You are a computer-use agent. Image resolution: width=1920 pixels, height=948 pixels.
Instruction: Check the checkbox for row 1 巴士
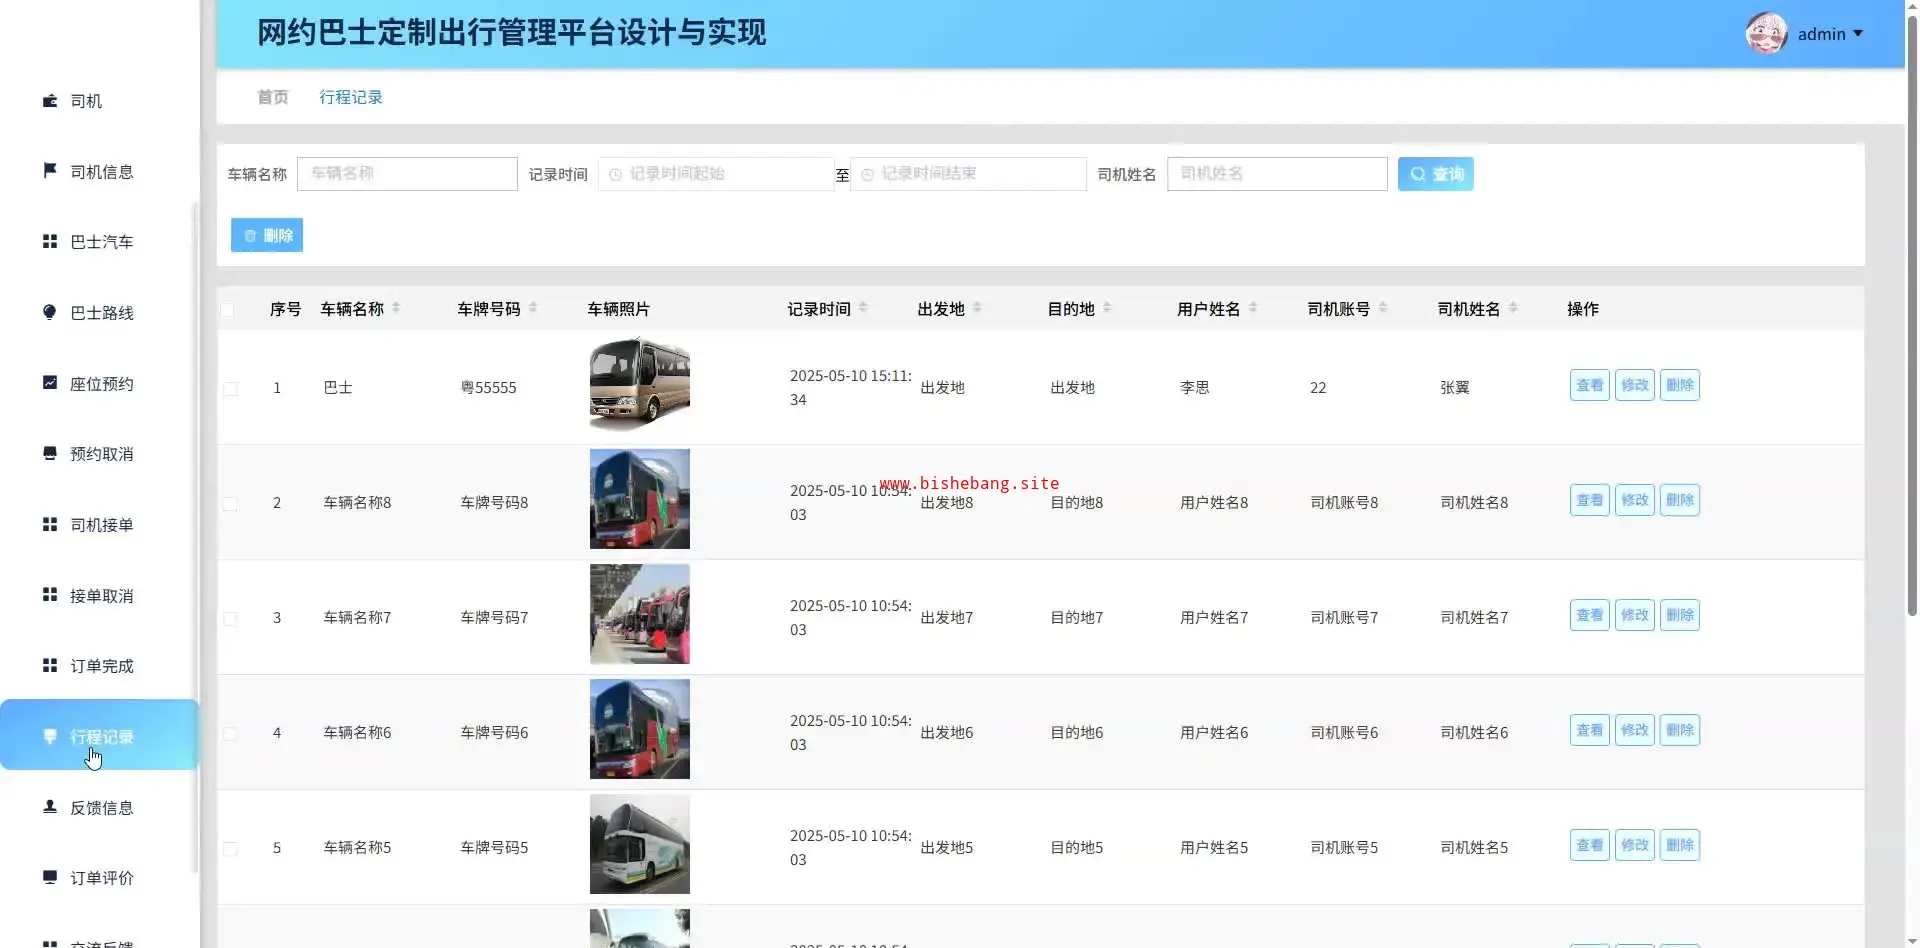point(231,388)
